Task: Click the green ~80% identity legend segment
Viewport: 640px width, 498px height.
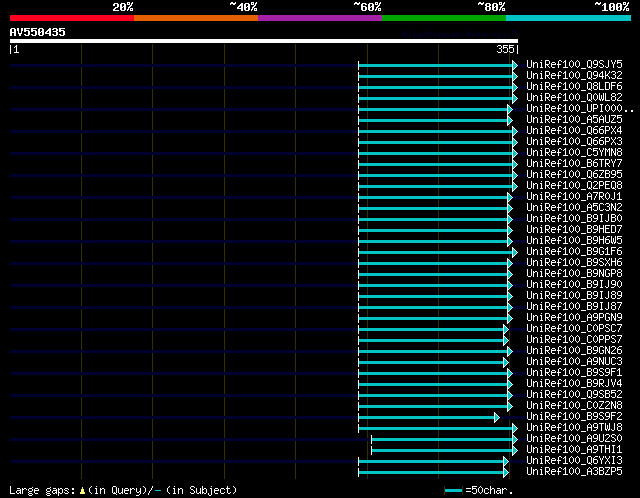Action: click(444, 18)
